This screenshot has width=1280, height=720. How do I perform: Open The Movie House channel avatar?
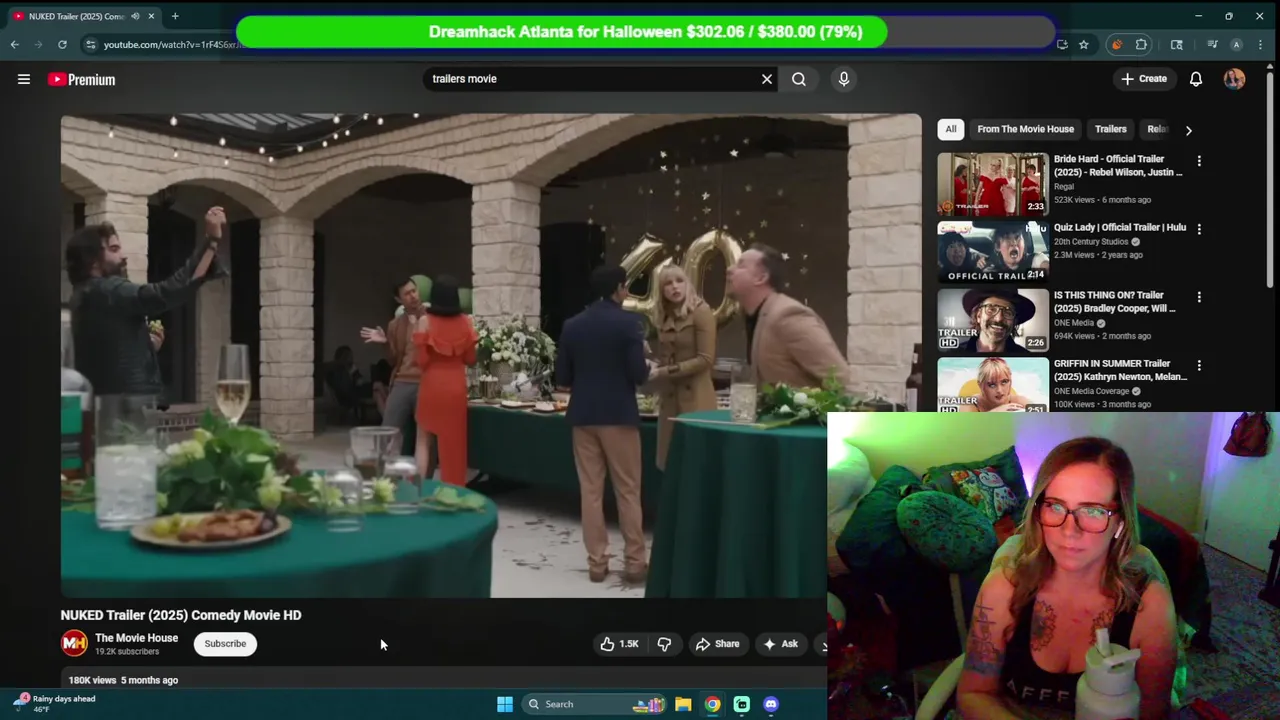pyautogui.click(x=74, y=644)
